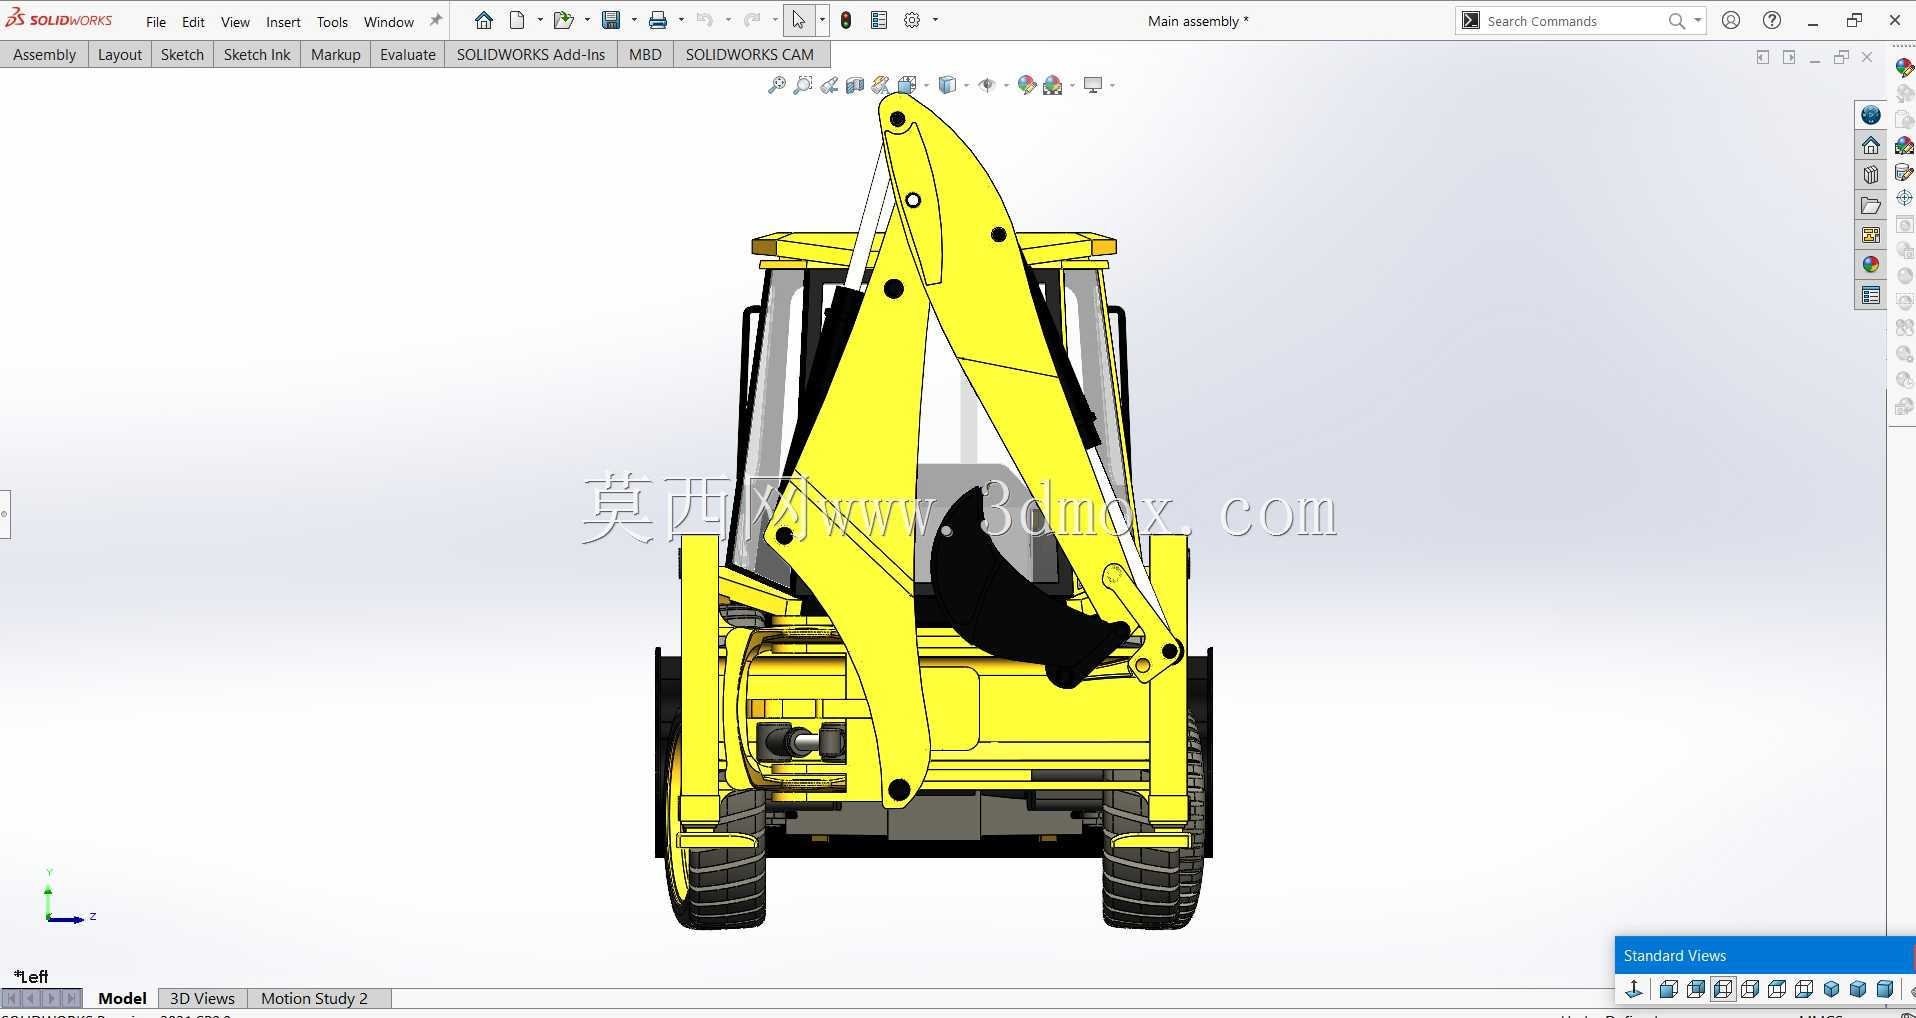The height and width of the screenshot is (1018, 1916).
Task: Open Edit Appearance in the view toolbar
Action: point(1027,85)
